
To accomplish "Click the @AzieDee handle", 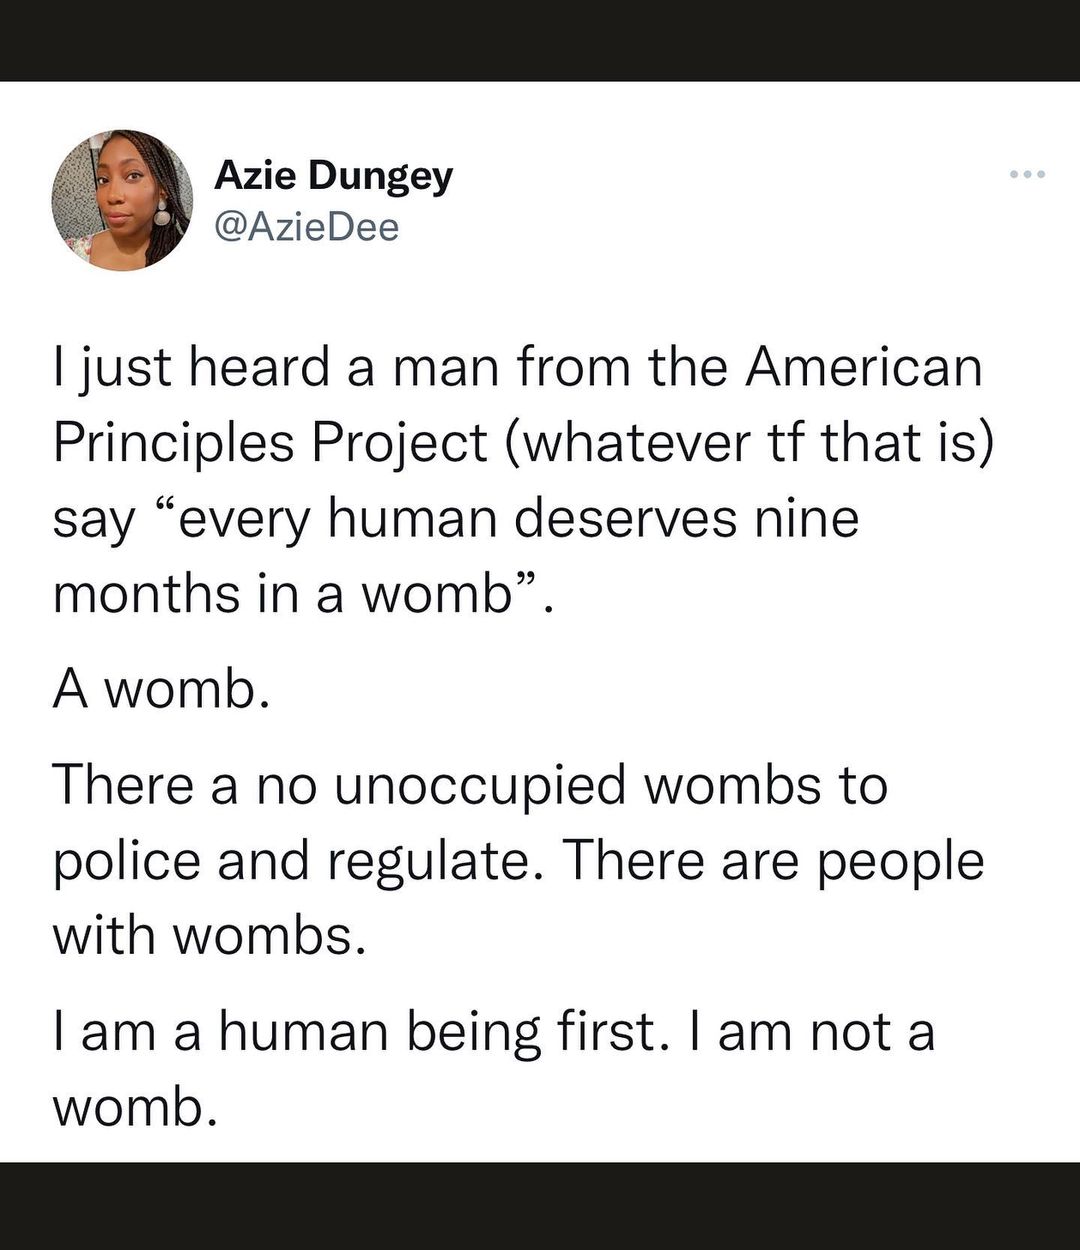I will [x=306, y=227].
